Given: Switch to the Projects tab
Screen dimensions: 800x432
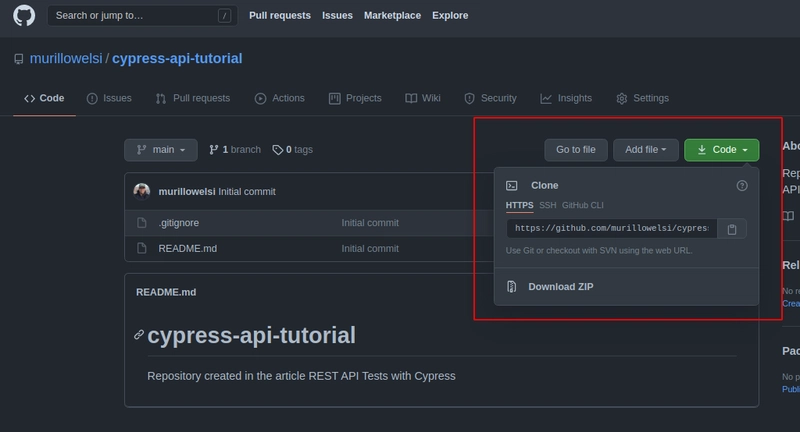Looking at the screenshot, I should pyautogui.click(x=355, y=98).
